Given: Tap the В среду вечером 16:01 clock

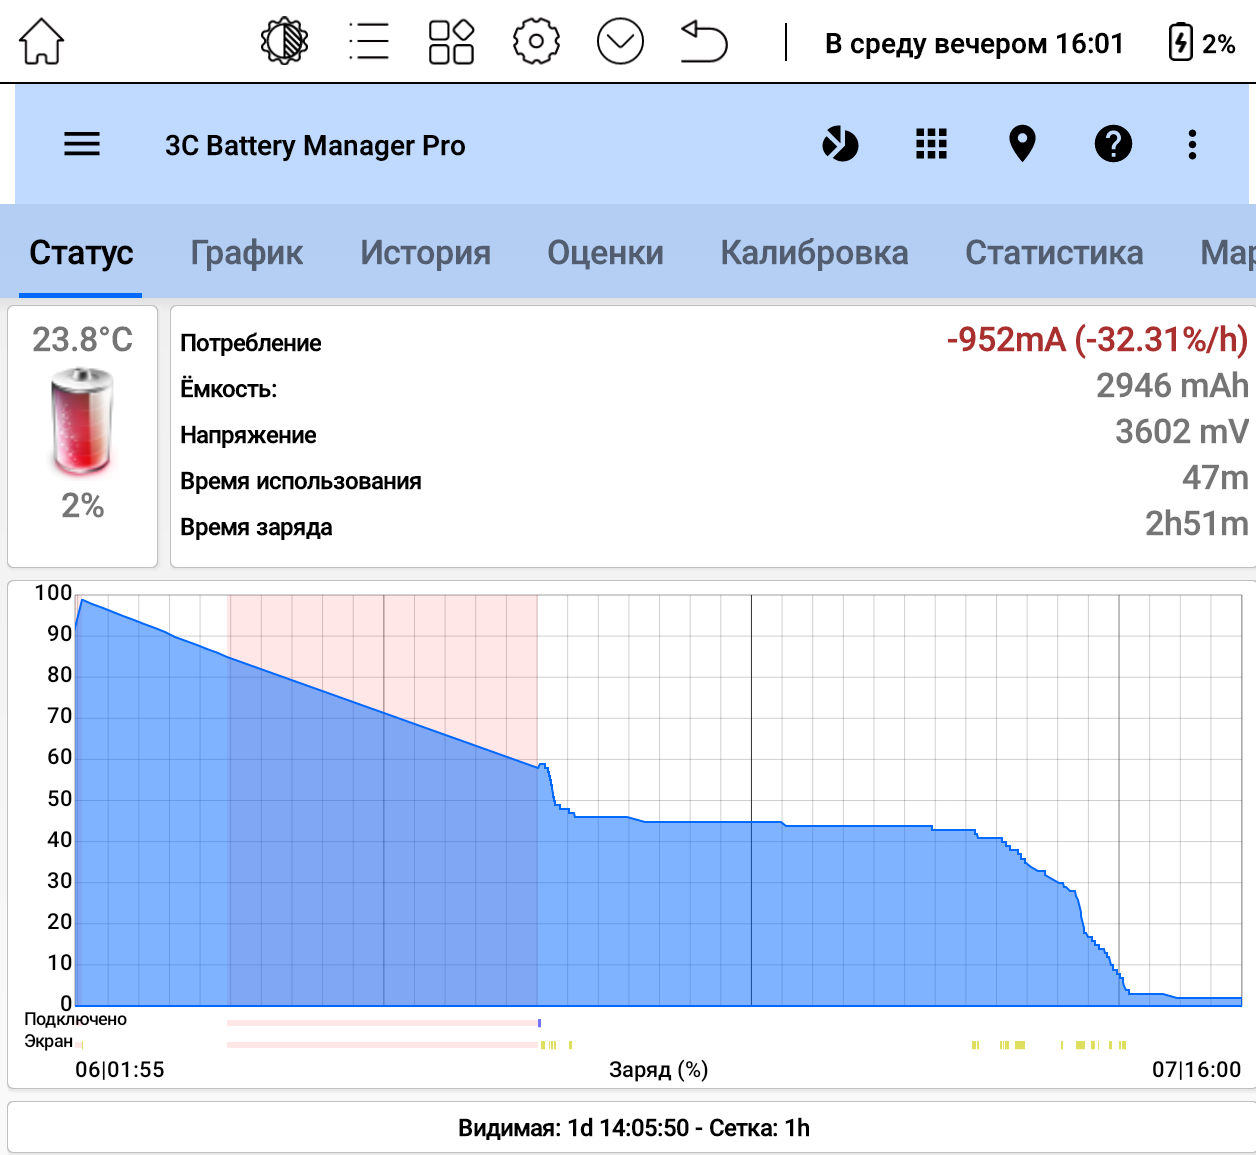Looking at the screenshot, I should [974, 44].
